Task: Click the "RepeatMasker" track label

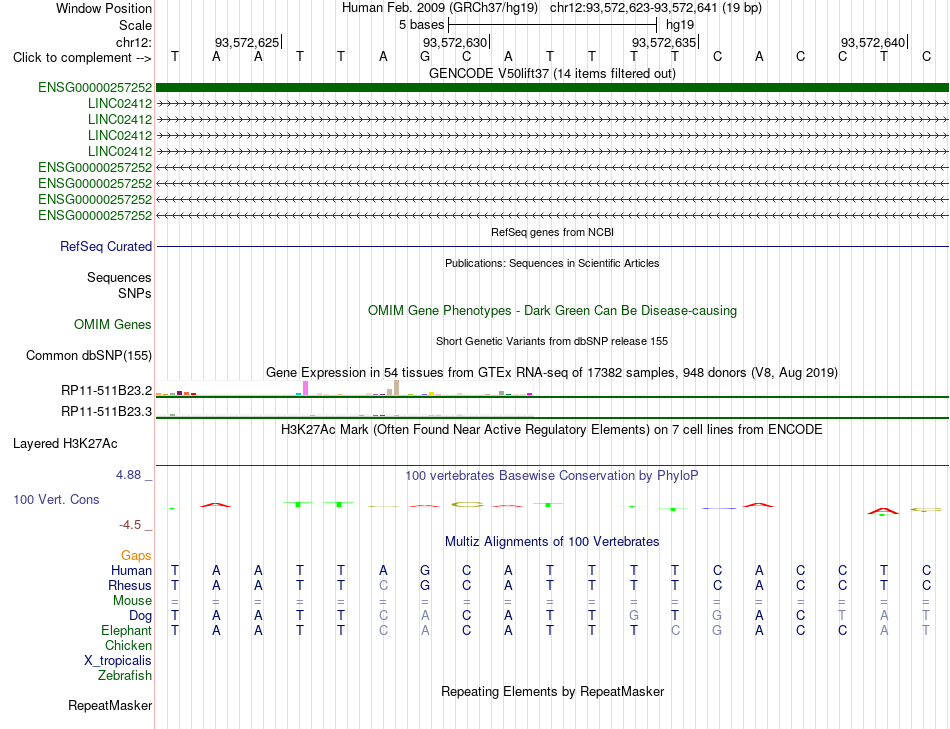Action: point(110,705)
